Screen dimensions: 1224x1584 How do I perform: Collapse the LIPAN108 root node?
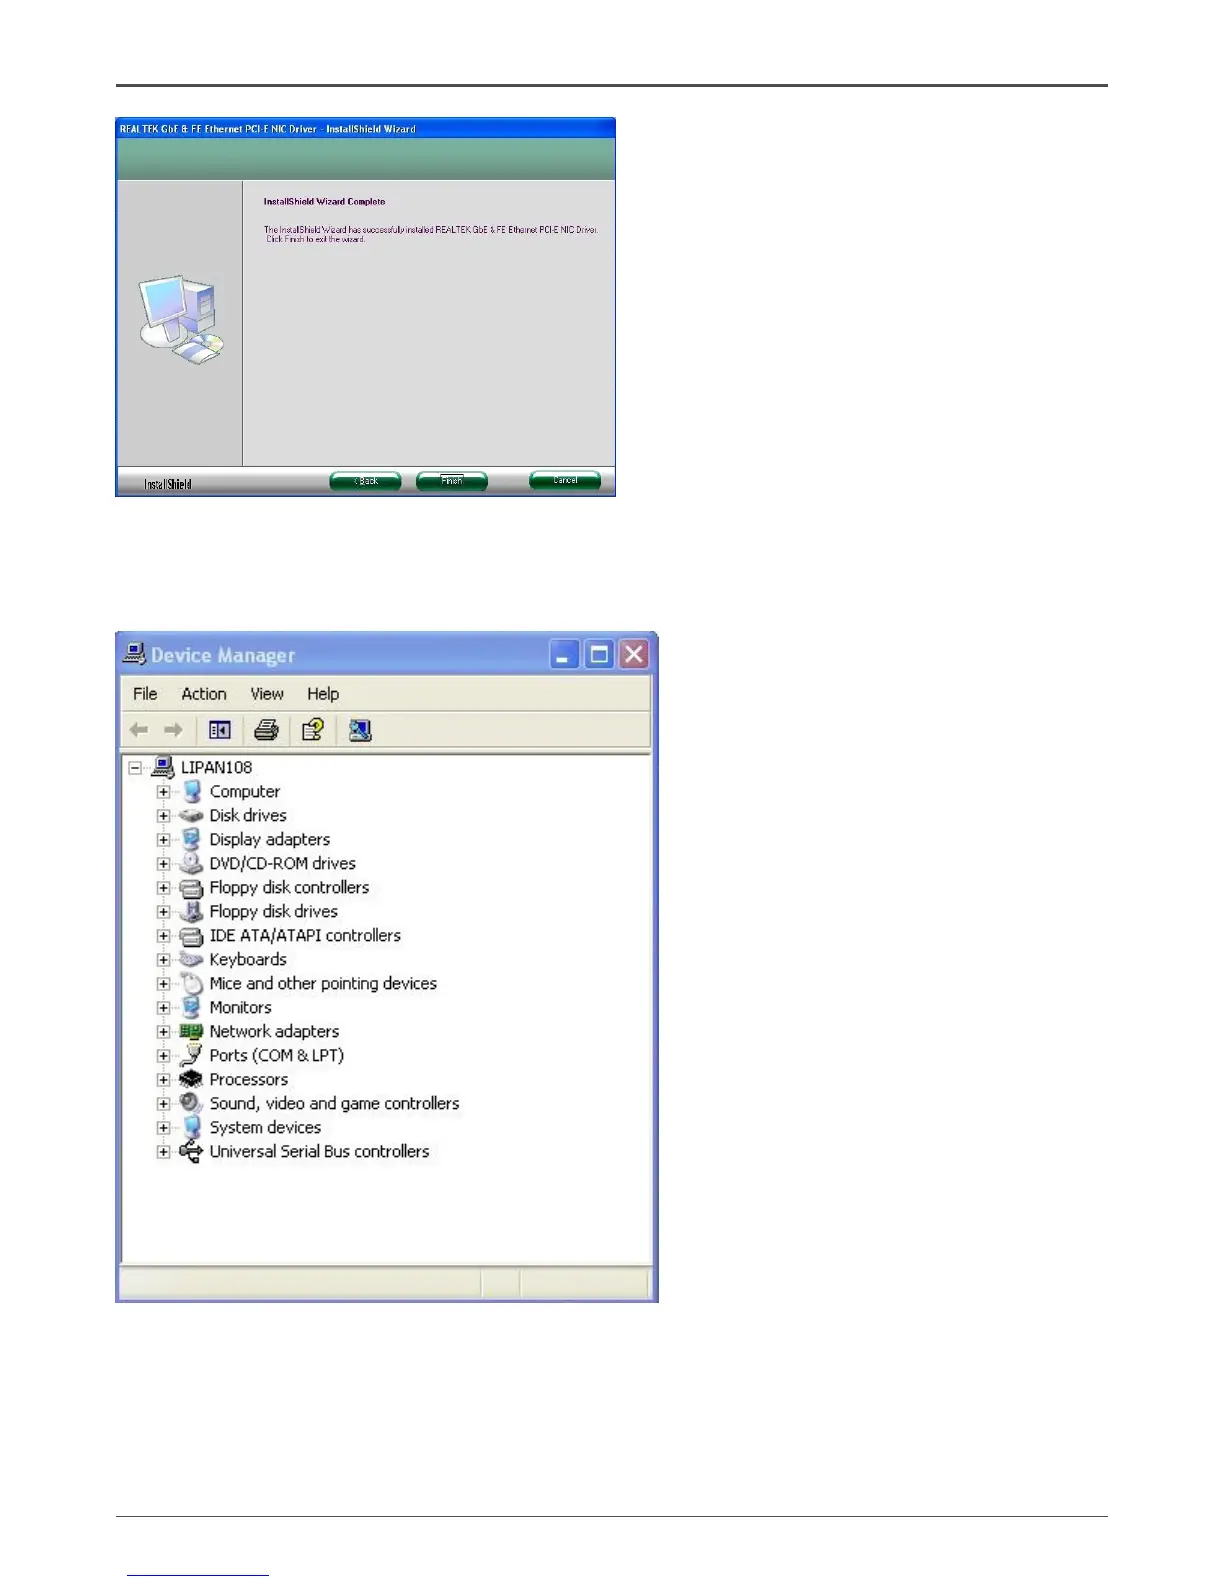(x=135, y=768)
